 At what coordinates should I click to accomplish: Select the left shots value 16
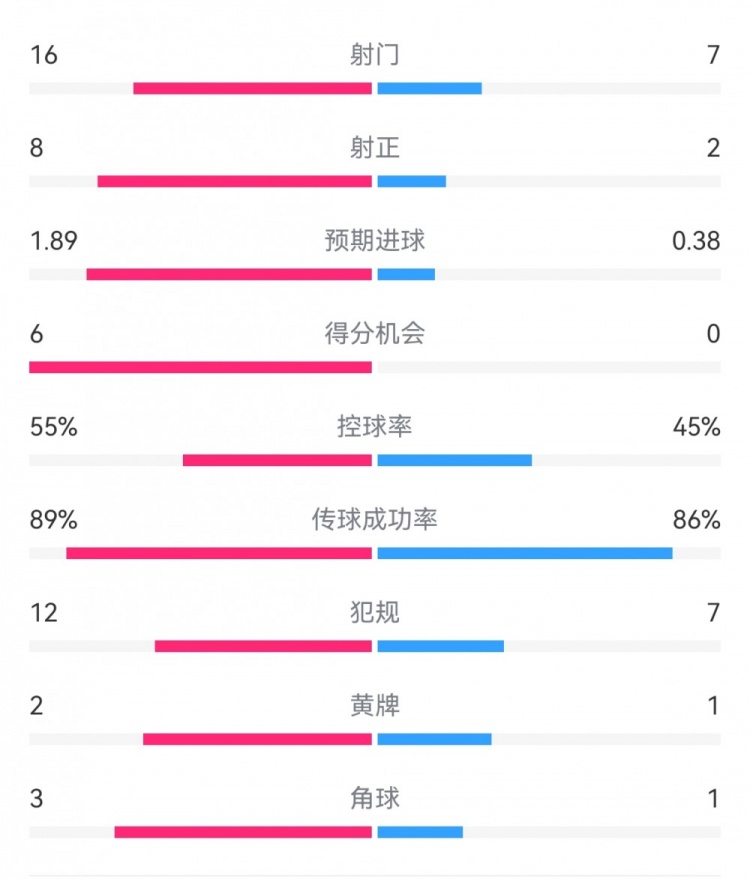[x=44, y=55]
